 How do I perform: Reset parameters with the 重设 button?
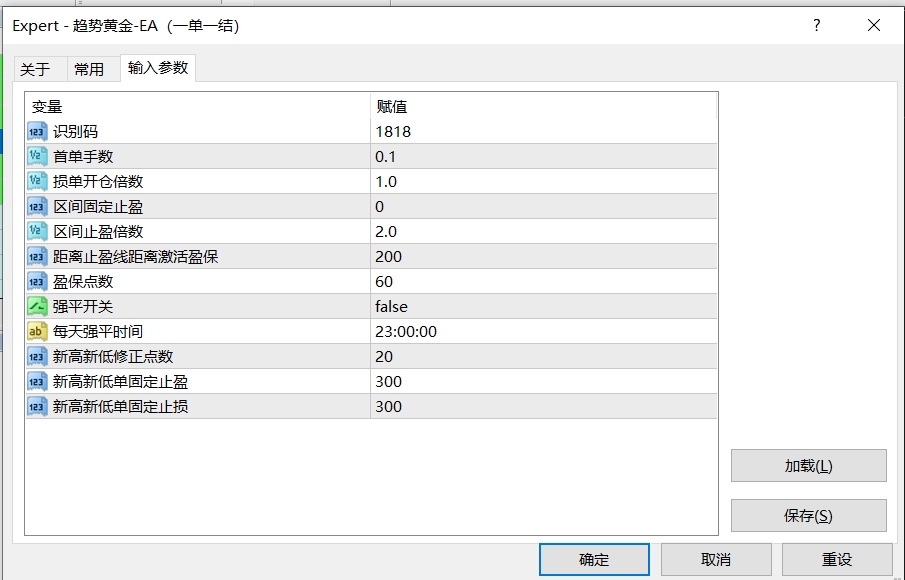click(837, 559)
